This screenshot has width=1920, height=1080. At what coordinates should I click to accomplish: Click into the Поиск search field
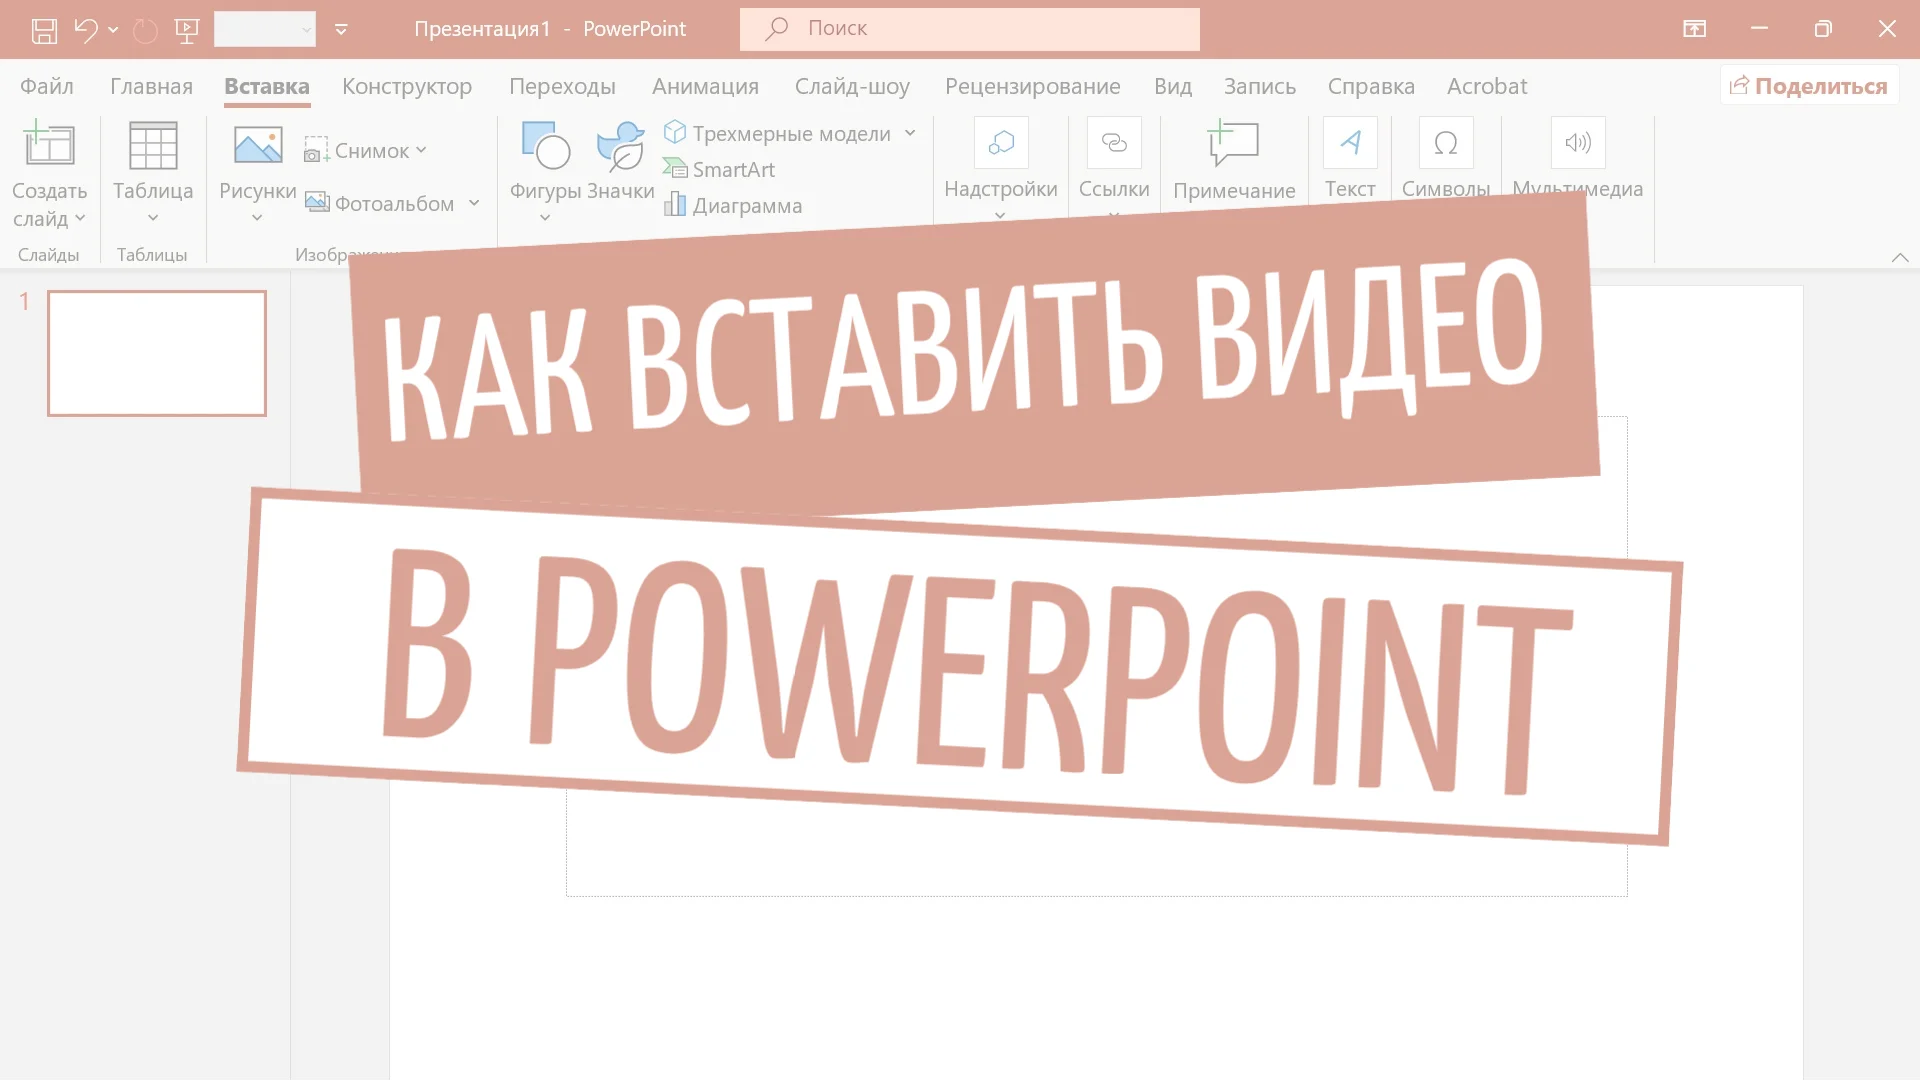(x=969, y=29)
